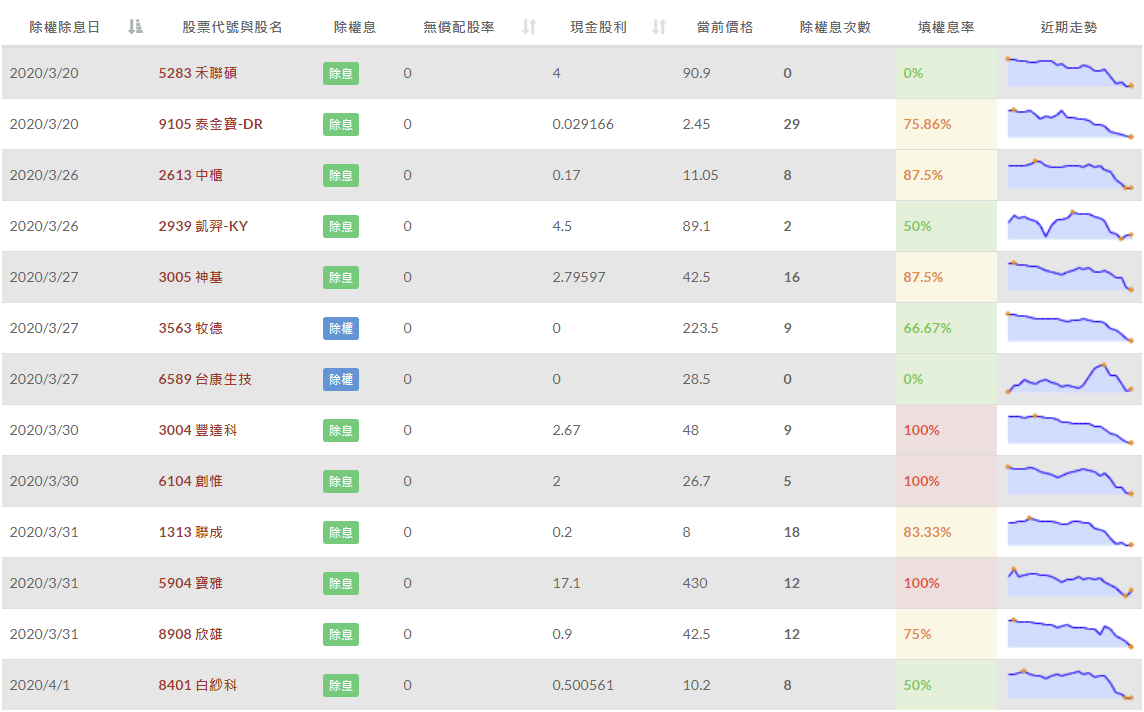Image resolution: width=1144 pixels, height=712 pixels.
Task: Select the 430 current price cell
Action: (x=695, y=584)
